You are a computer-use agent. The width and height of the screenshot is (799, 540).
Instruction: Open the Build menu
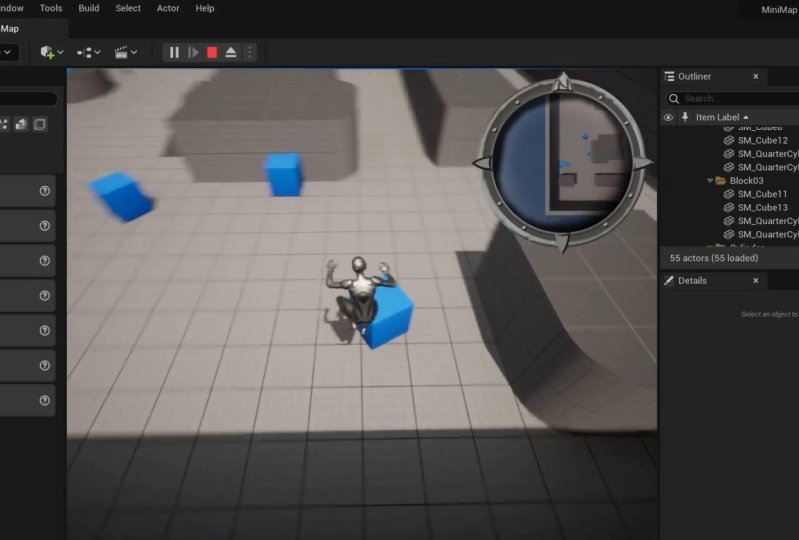tap(89, 8)
